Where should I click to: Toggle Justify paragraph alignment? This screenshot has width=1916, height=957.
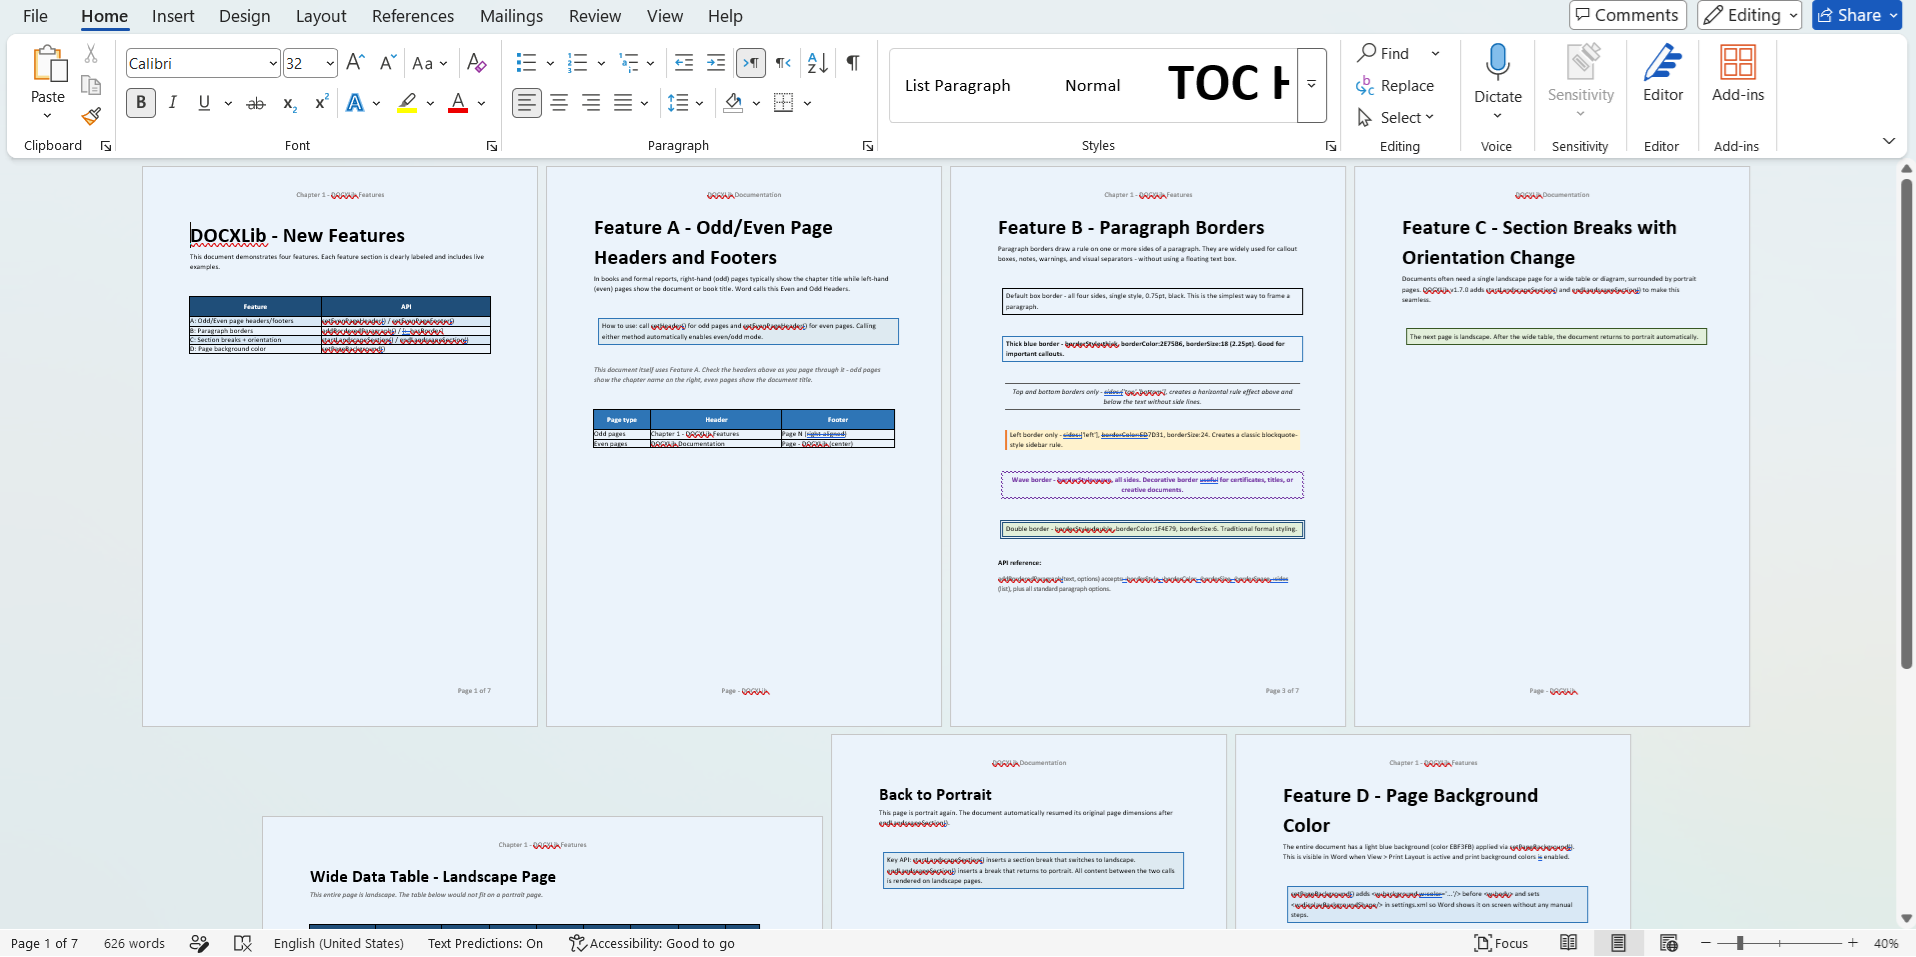point(623,103)
